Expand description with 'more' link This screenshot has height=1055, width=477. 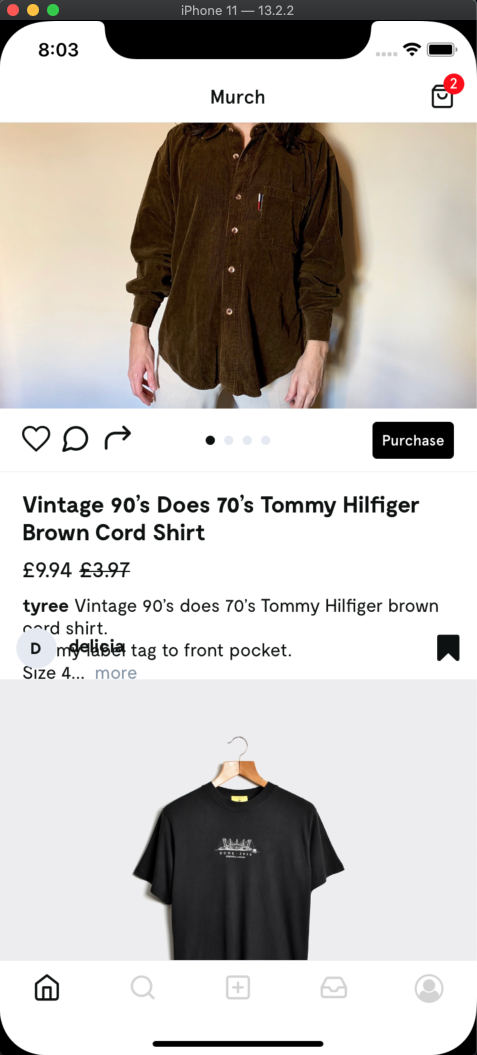(116, 673)
